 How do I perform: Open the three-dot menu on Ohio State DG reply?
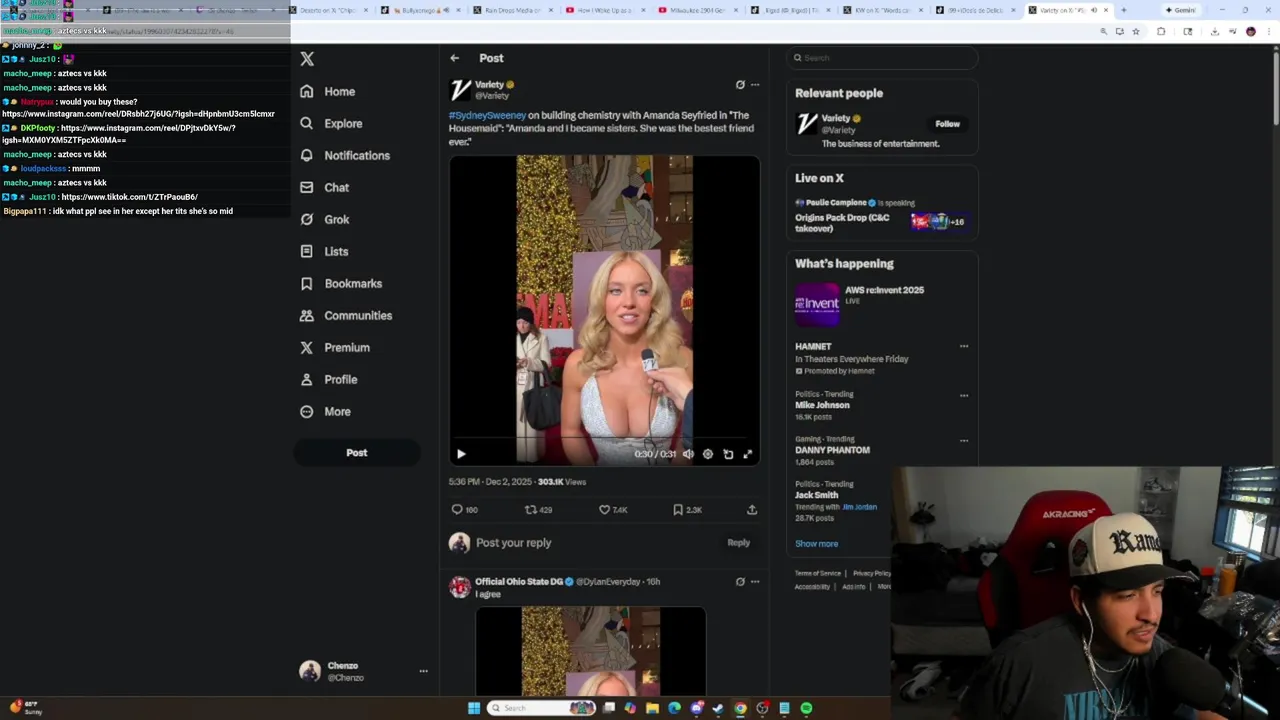755,581
